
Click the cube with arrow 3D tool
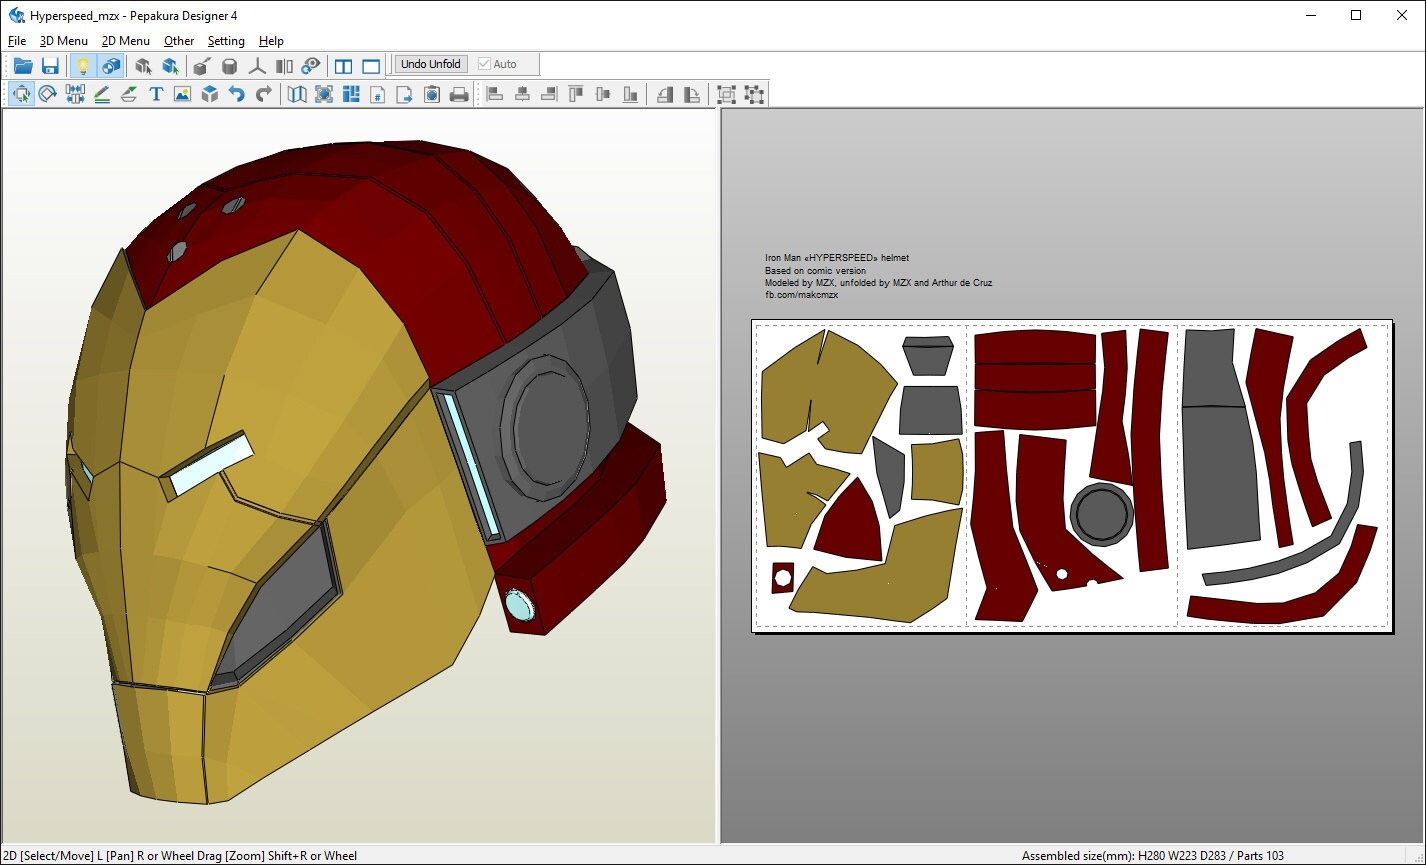pos(201,66)
